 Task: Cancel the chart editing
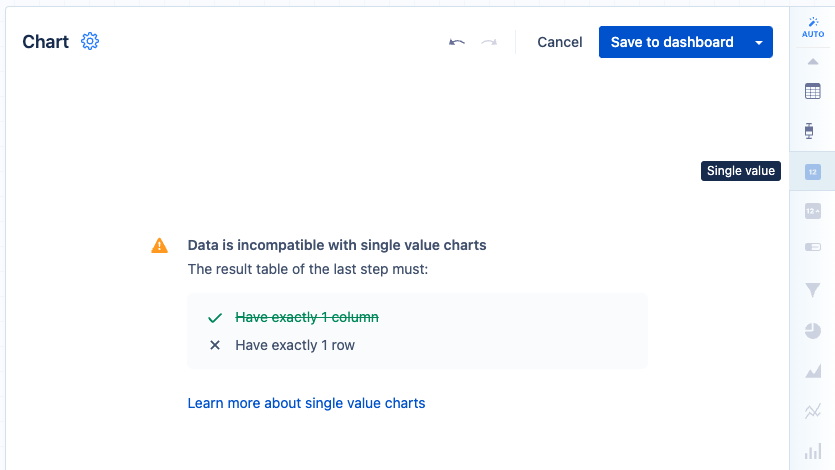560,42
